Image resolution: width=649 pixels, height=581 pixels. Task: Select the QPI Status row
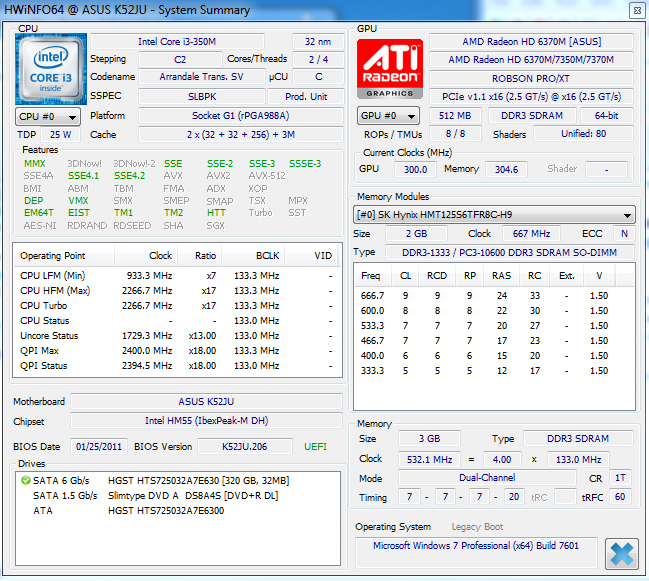[177, 366]
